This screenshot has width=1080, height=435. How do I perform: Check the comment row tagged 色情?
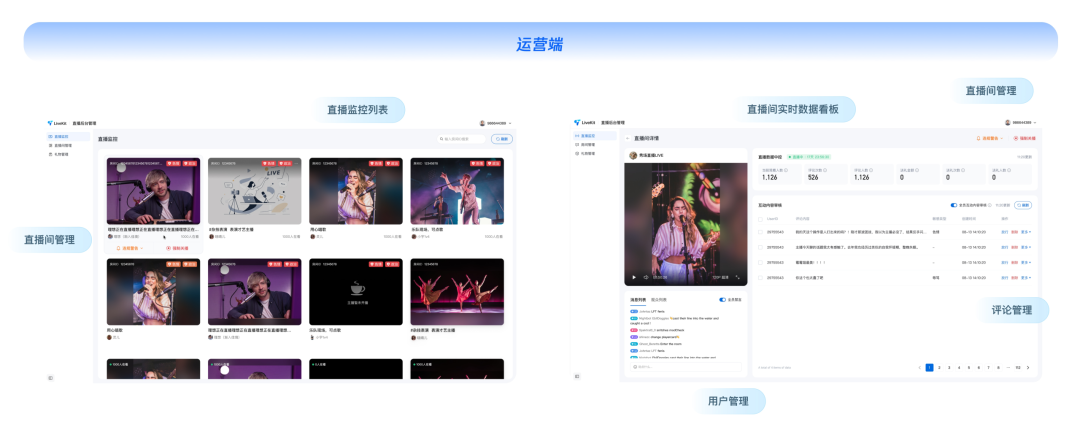tap(760, 232)
